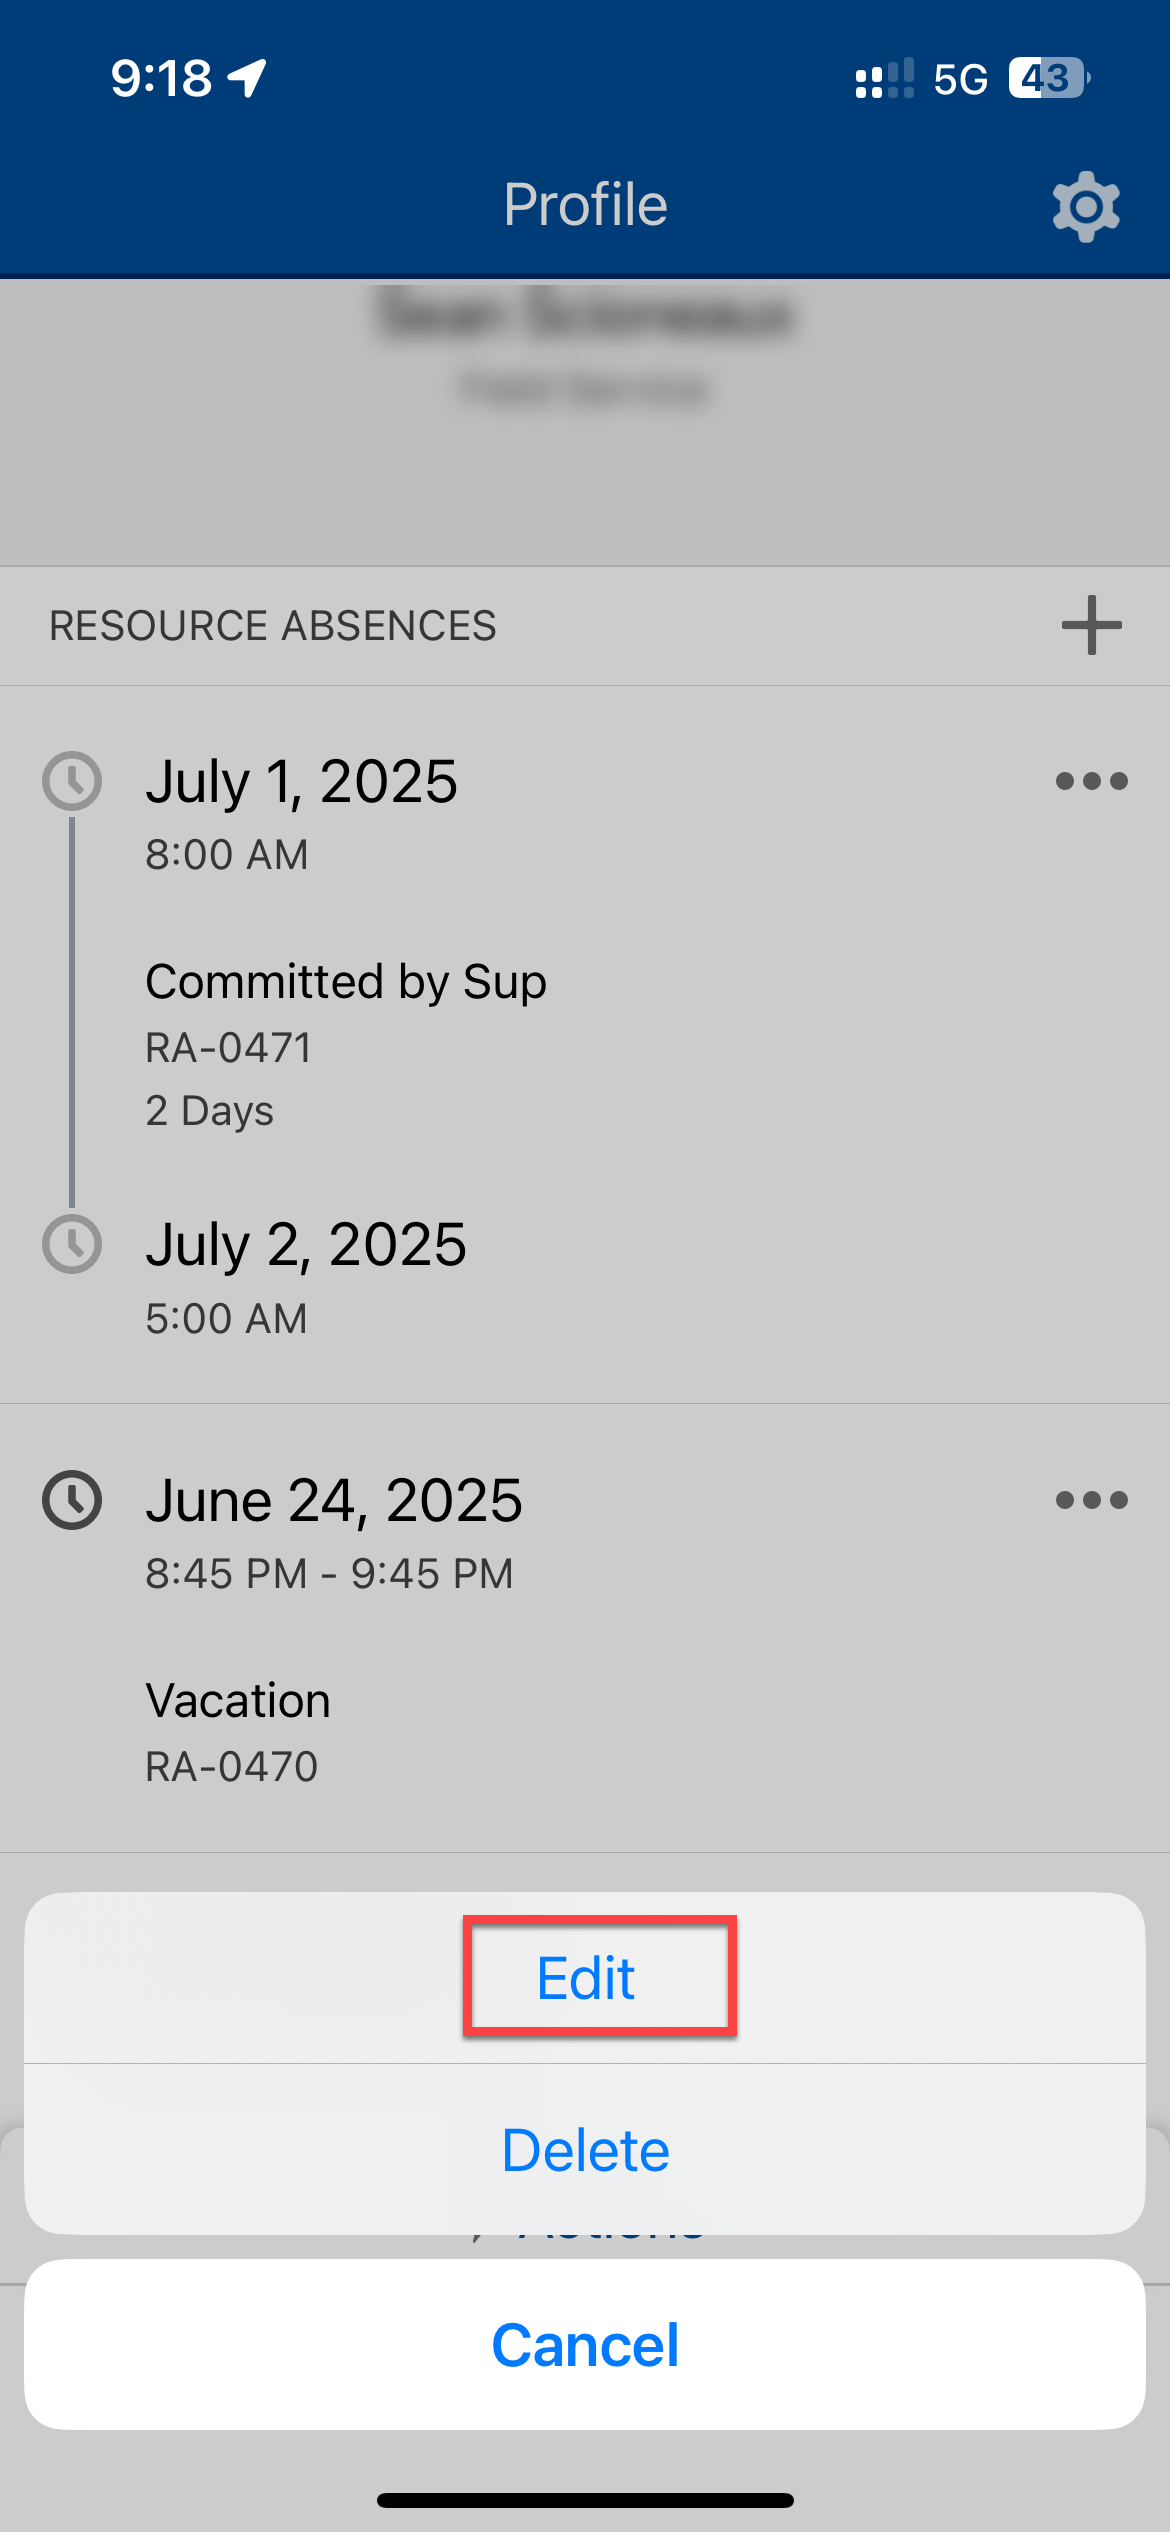Open three-dot menu for June 24 Vacation
This screenshot has height=2532, width=1170.
tap(1091, 1500)
